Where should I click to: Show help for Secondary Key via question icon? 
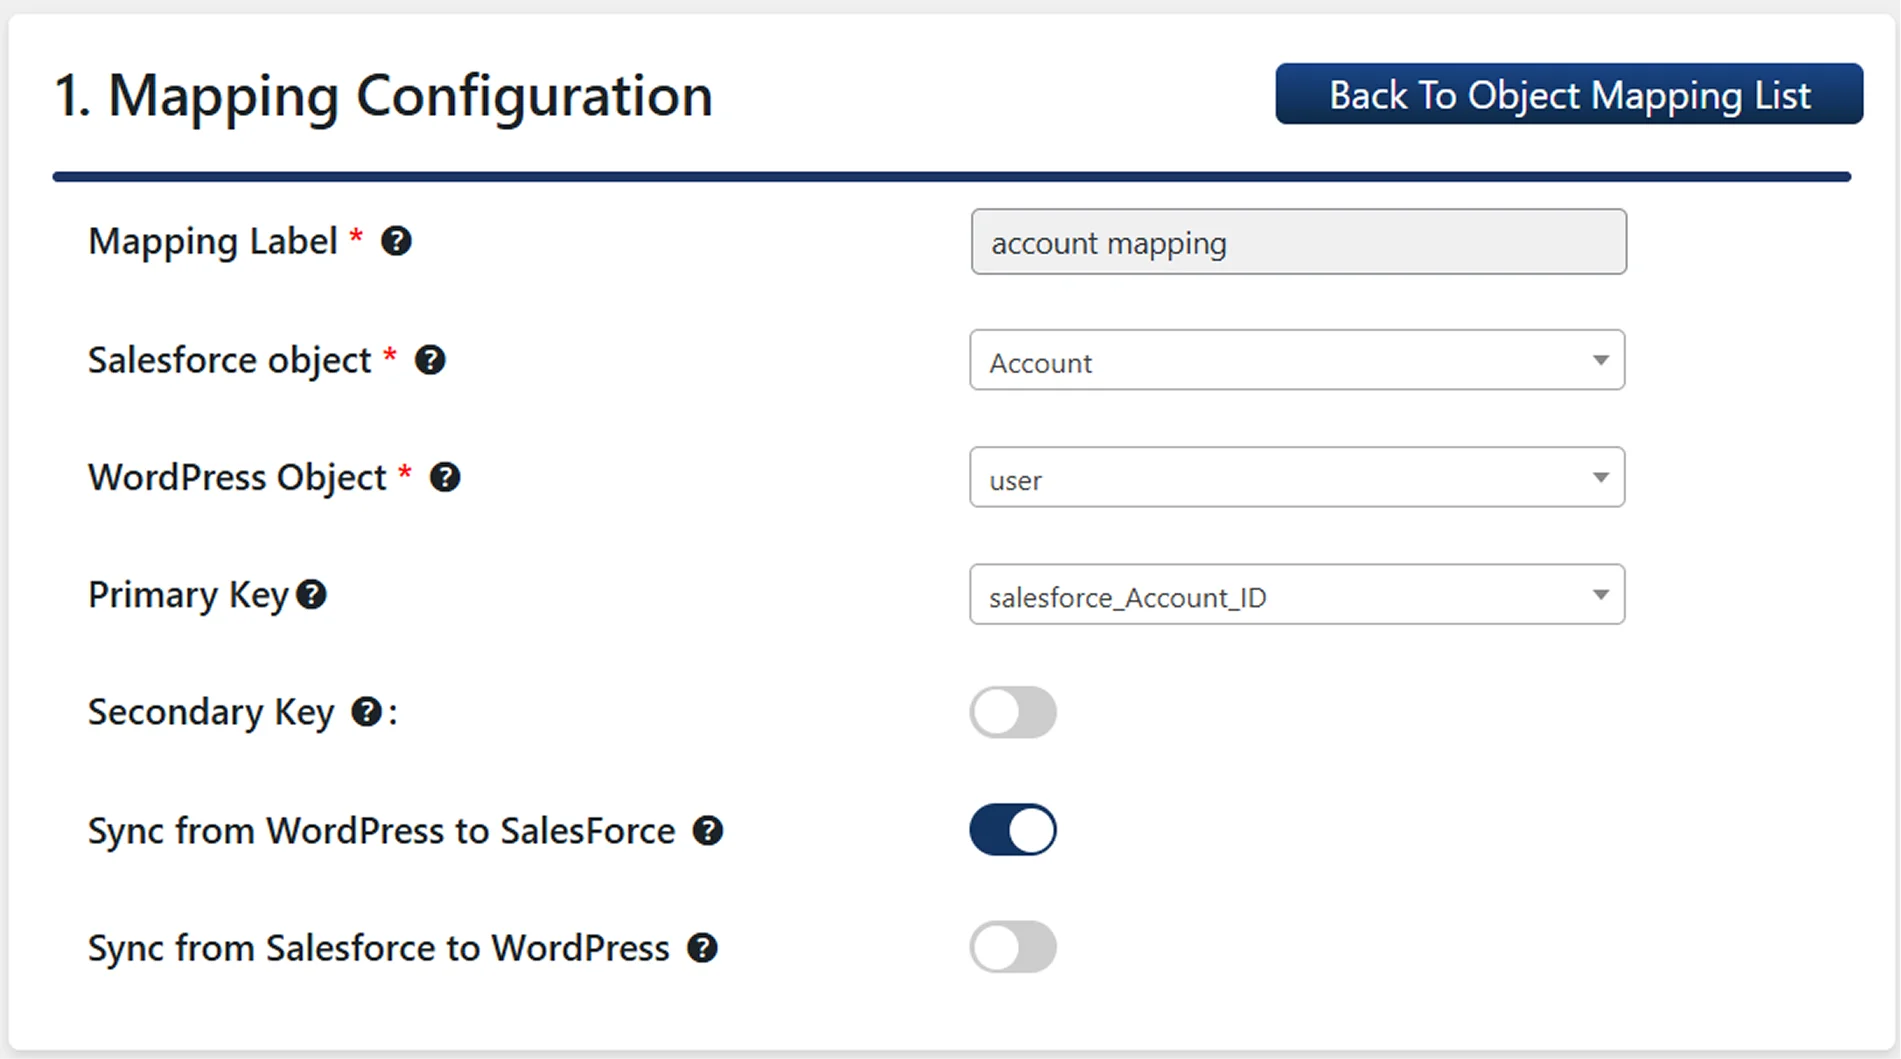point(366,712)
